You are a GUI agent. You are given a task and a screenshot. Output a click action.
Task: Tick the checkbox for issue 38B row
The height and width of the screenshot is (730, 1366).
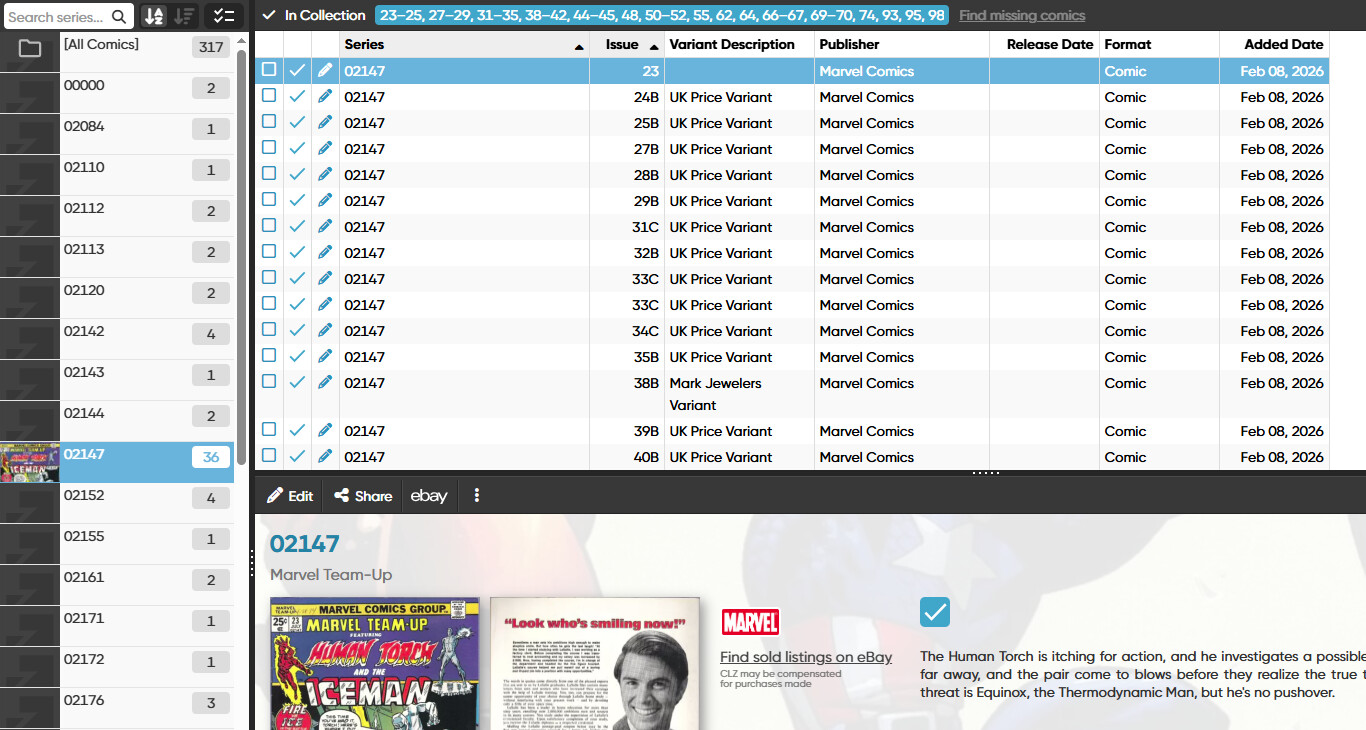[269, 381]
